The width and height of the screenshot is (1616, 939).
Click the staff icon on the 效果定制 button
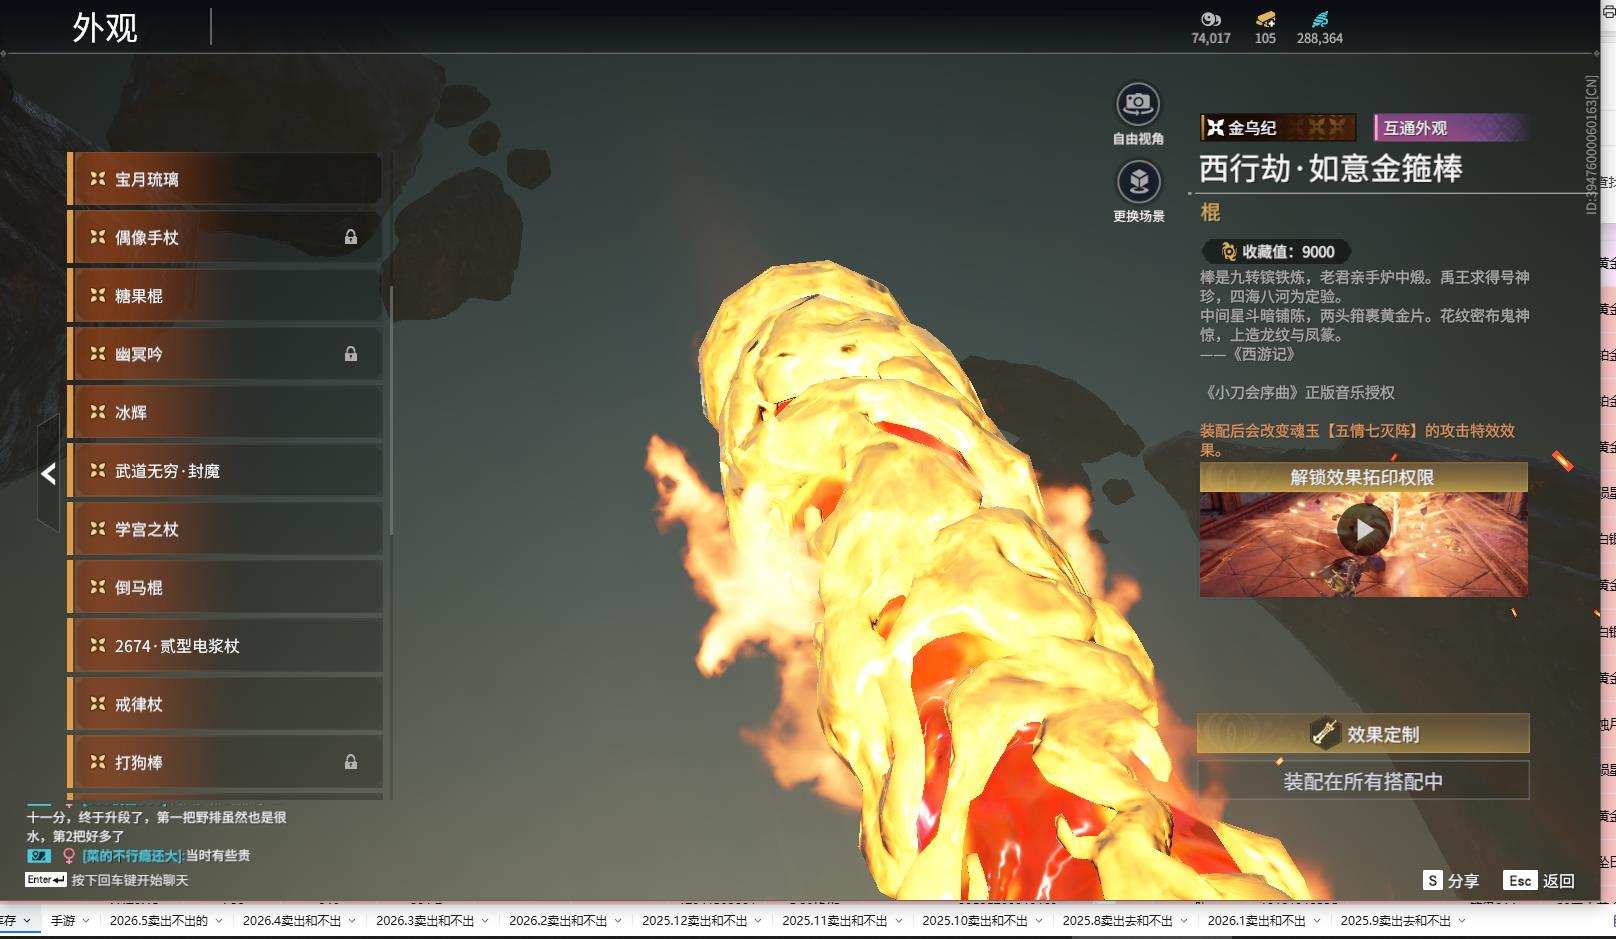[x=1325, y=733]
